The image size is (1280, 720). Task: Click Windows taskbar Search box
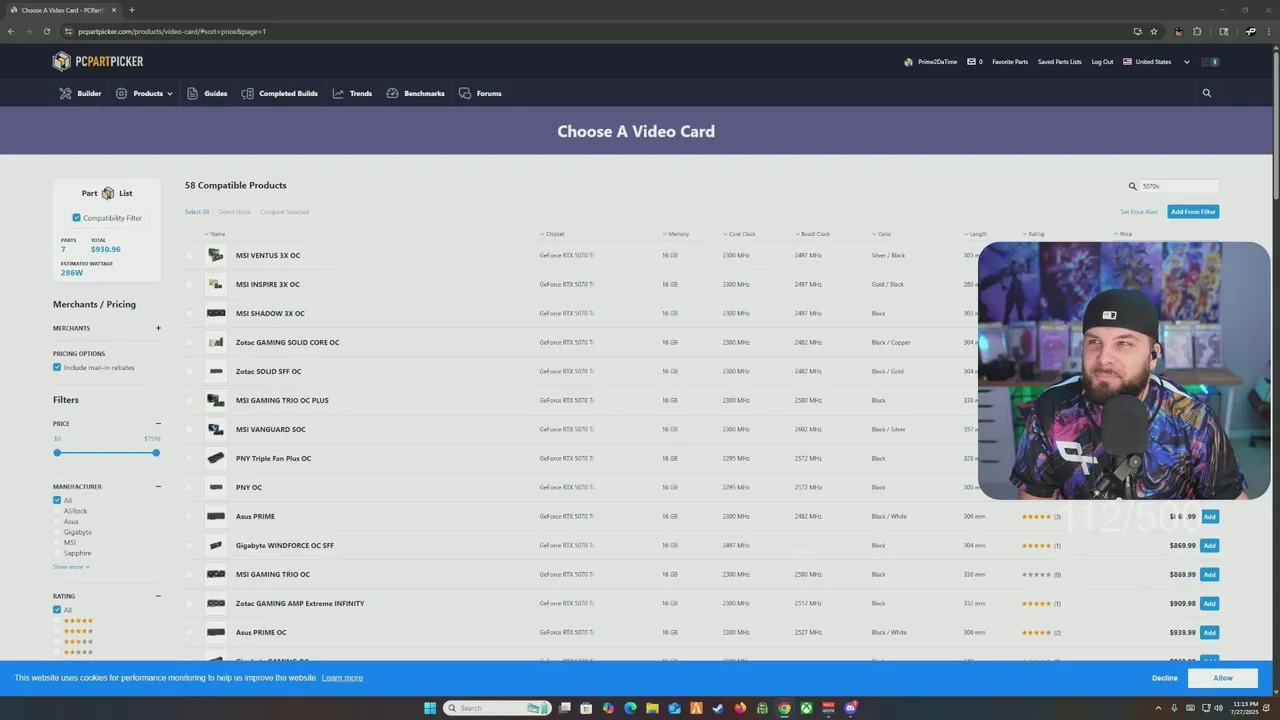pos(498,708)
